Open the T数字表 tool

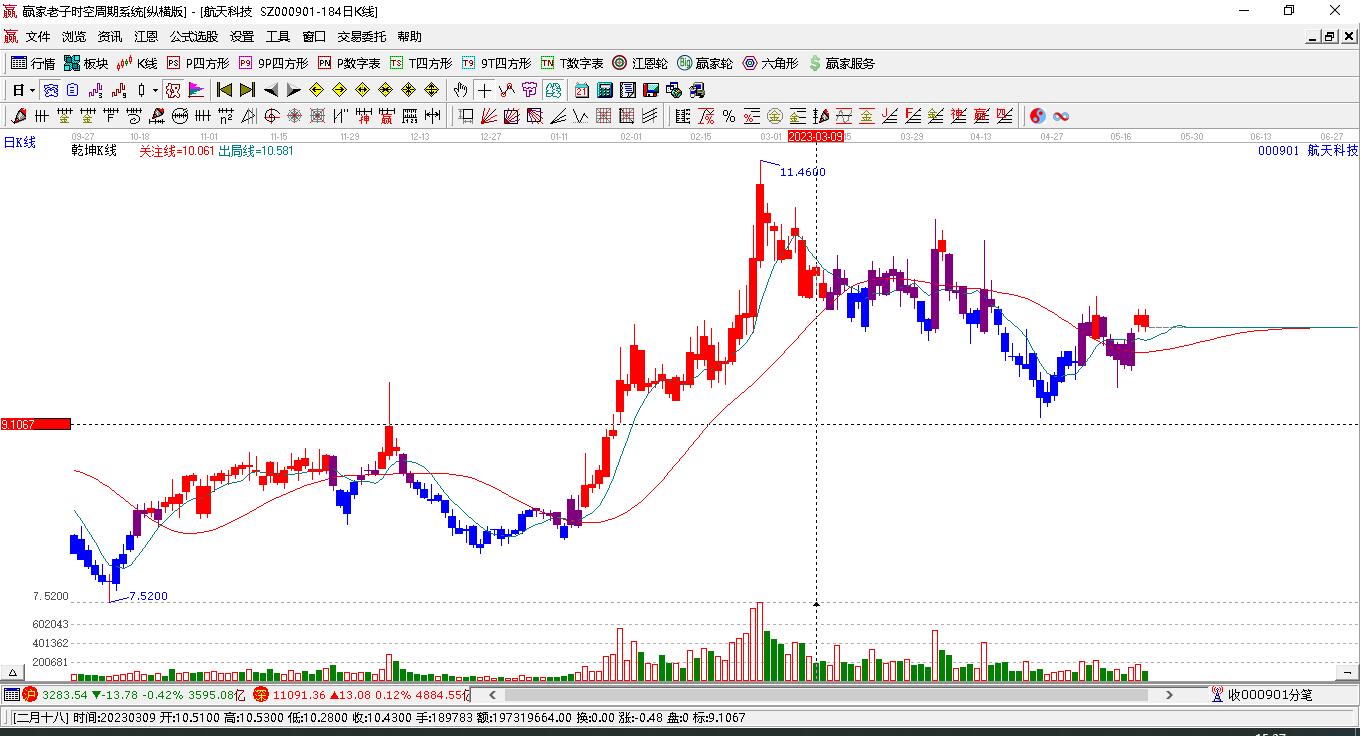coord(572,63)
